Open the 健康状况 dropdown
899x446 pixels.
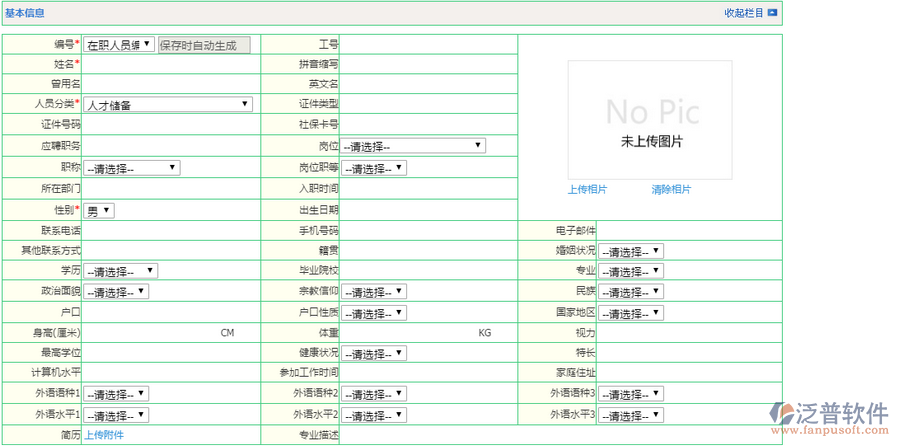click(374, 354)
